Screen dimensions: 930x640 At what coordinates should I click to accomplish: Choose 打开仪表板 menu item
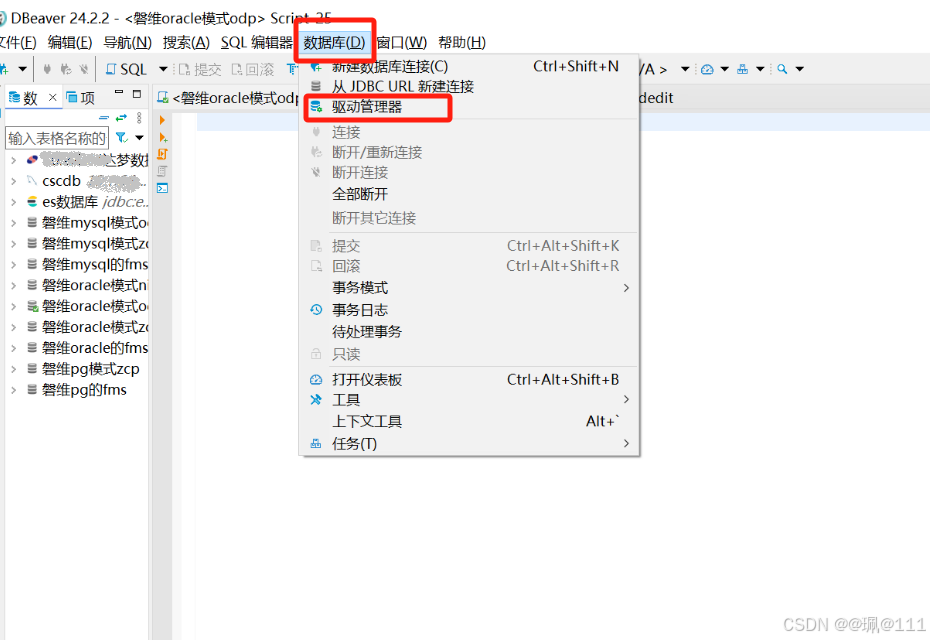pos(469,380)
